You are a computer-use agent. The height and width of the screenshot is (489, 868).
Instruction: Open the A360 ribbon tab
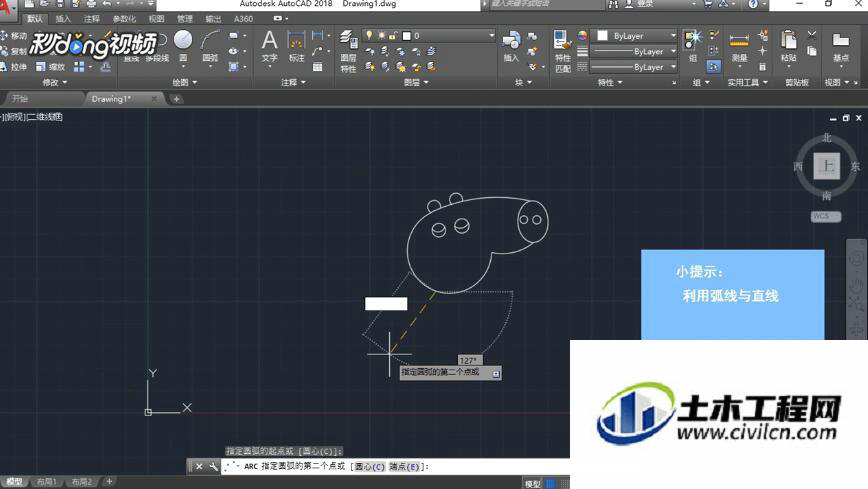click(x=244, y=19)
